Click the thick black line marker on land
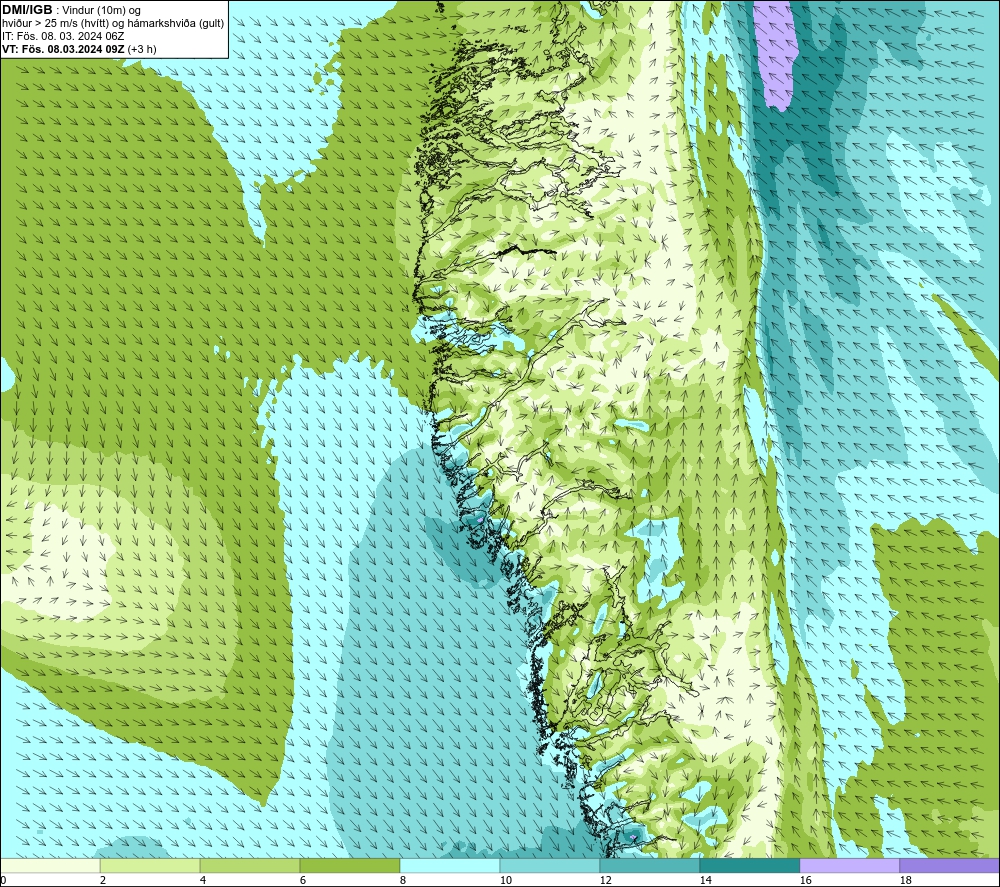1000x887 pixels. click(x=526, y=251)
